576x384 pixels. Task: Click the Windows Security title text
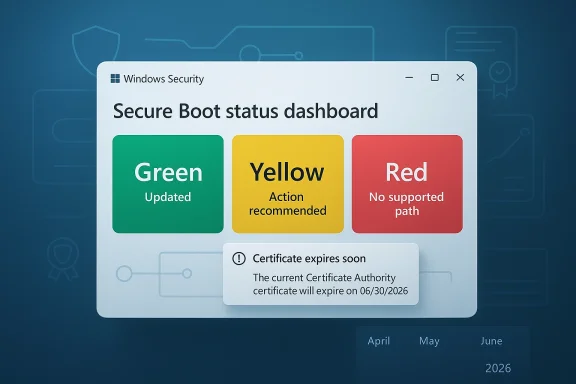pyautogui.click(x=164, y=79)
